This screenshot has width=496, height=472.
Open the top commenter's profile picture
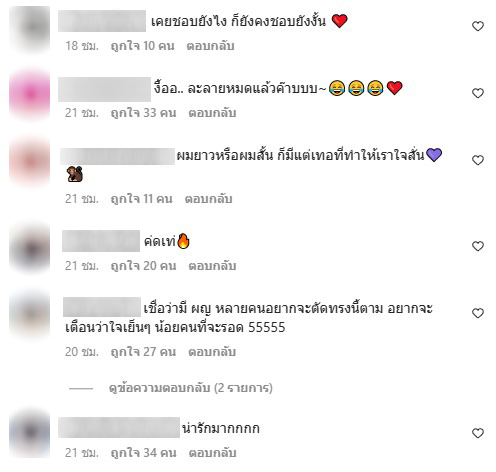30,29
